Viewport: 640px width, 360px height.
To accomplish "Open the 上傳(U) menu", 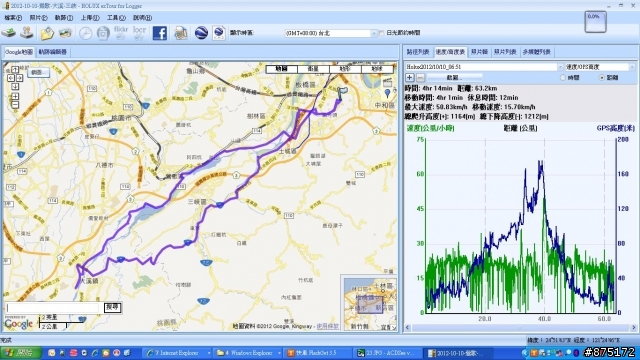I will (90, 18).
